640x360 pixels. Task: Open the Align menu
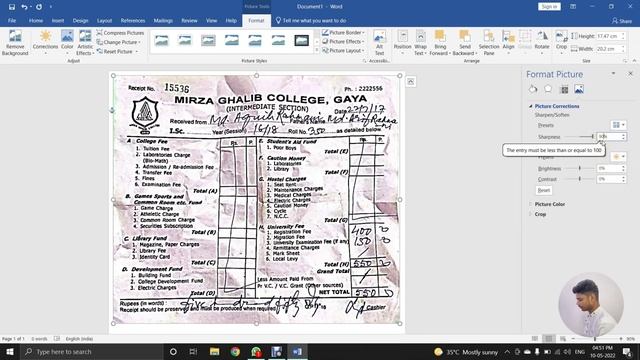pyautogui.click(x=509, y=43)
